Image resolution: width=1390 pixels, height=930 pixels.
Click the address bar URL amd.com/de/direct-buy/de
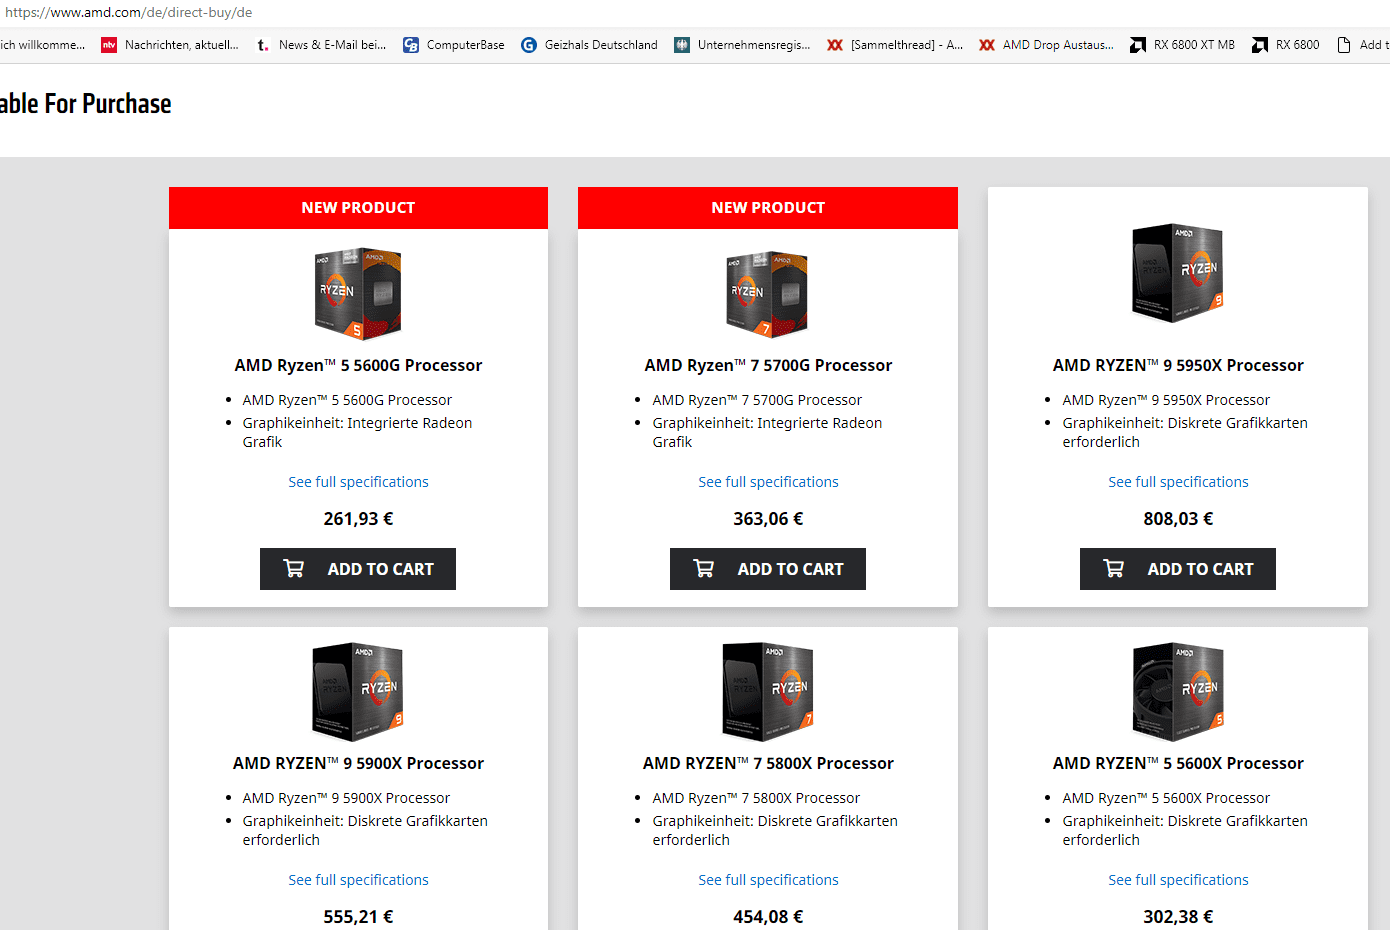point(128,13)
